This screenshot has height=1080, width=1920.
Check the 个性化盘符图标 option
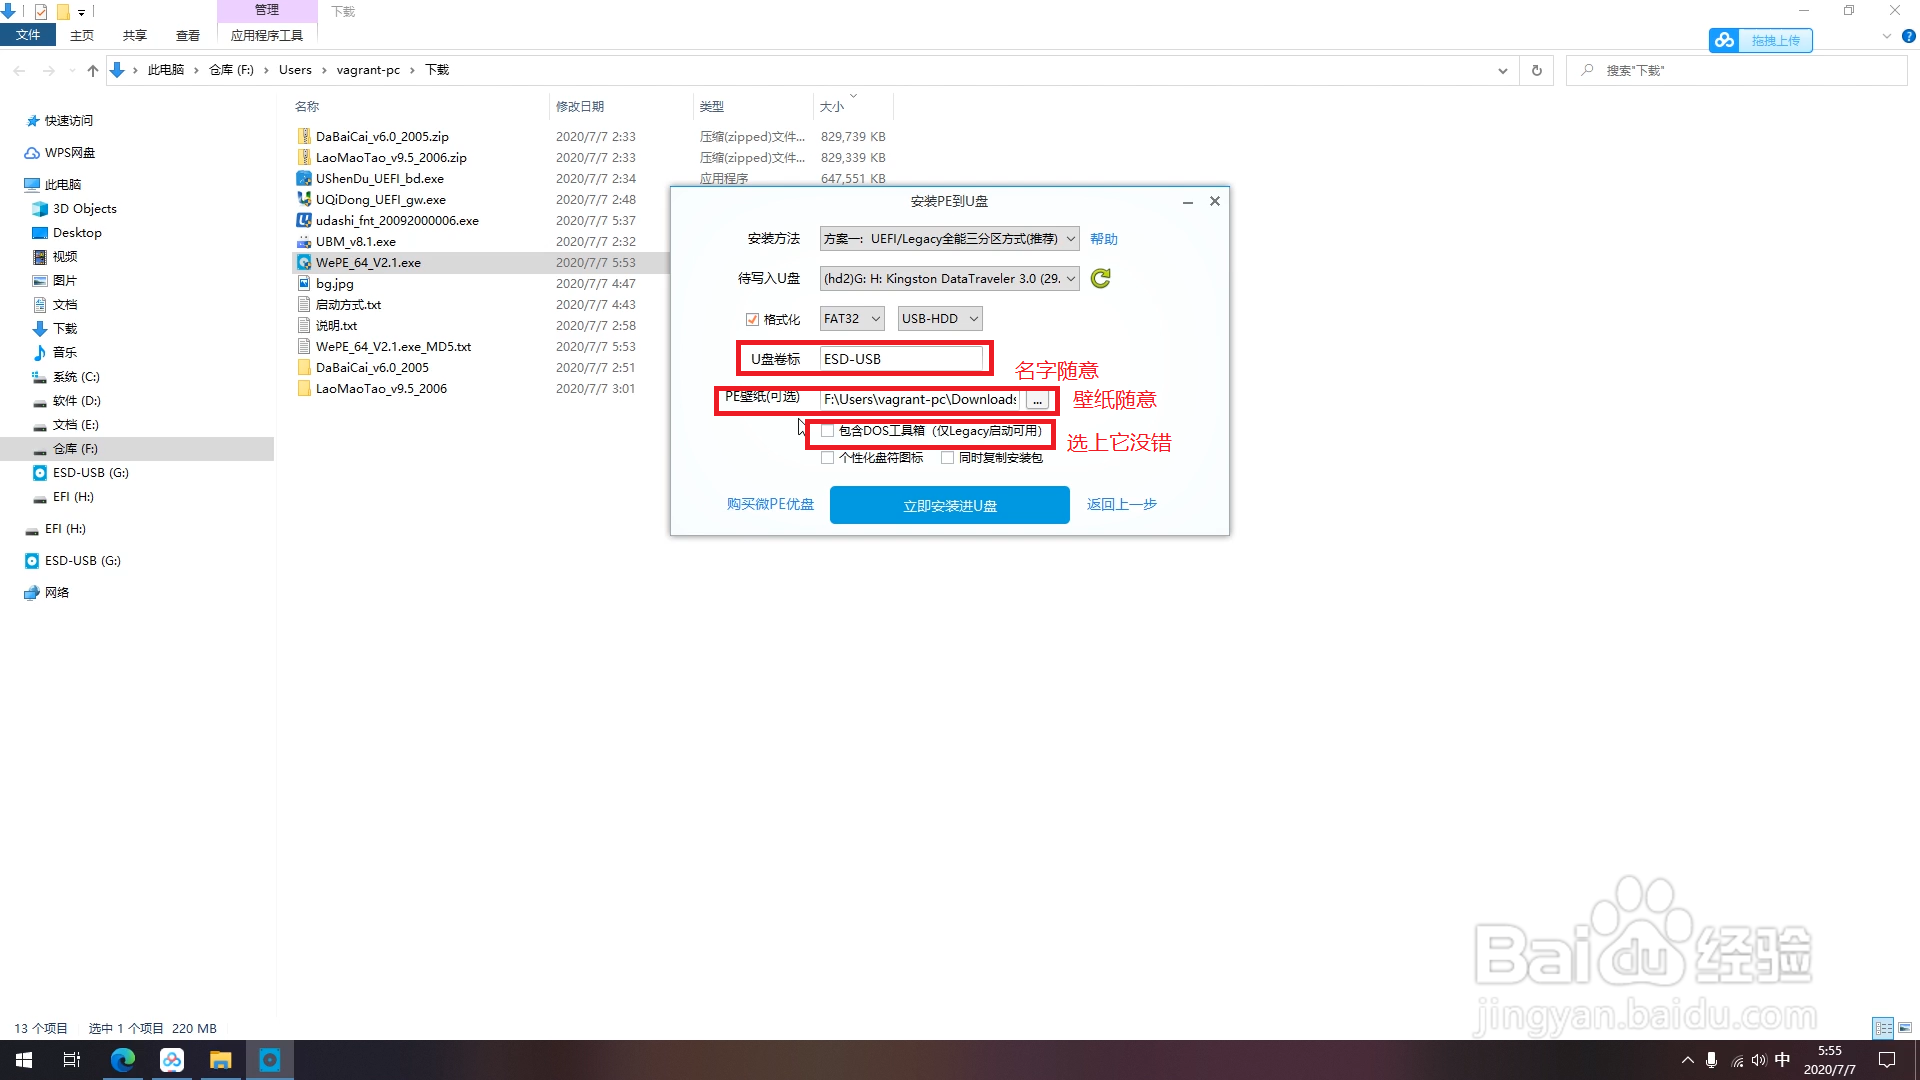827,458
